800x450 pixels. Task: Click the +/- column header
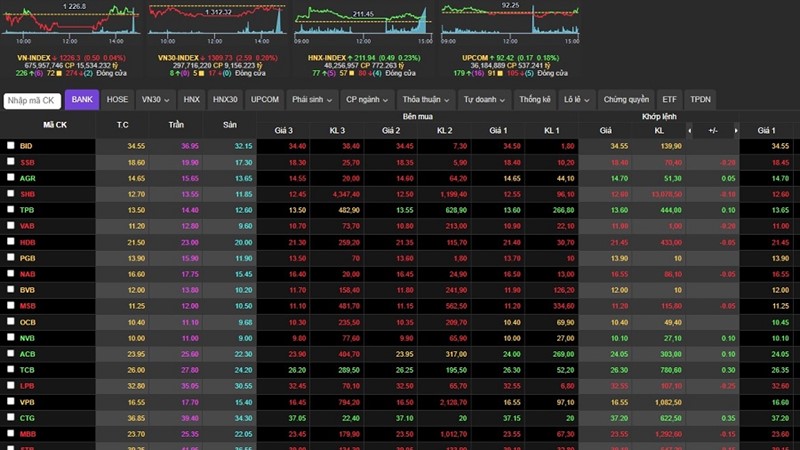pos(713,131)
